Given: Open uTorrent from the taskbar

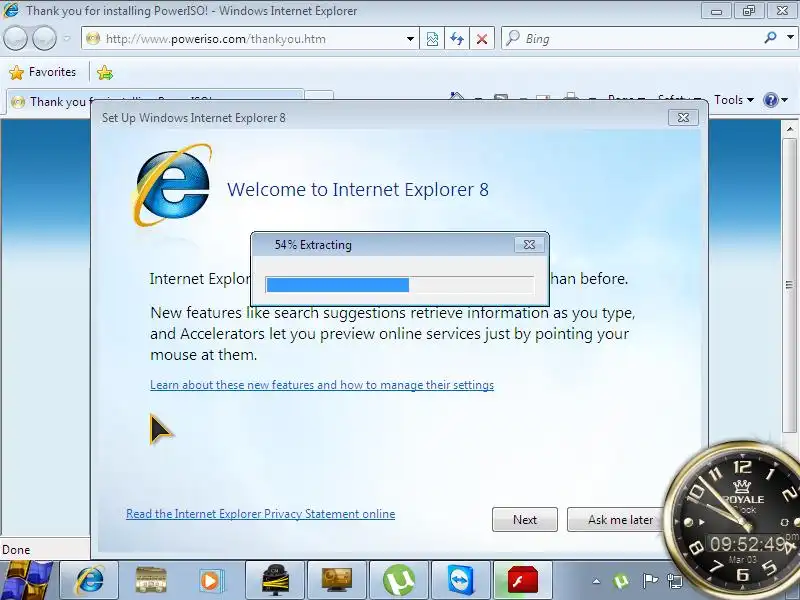Looking at the screenshot, I should click(398, 581).
